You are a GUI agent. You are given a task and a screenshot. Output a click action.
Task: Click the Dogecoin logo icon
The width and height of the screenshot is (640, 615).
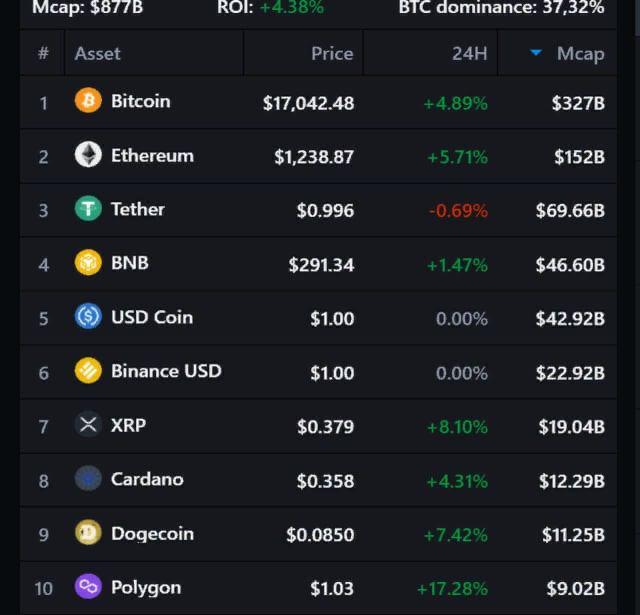88,533
